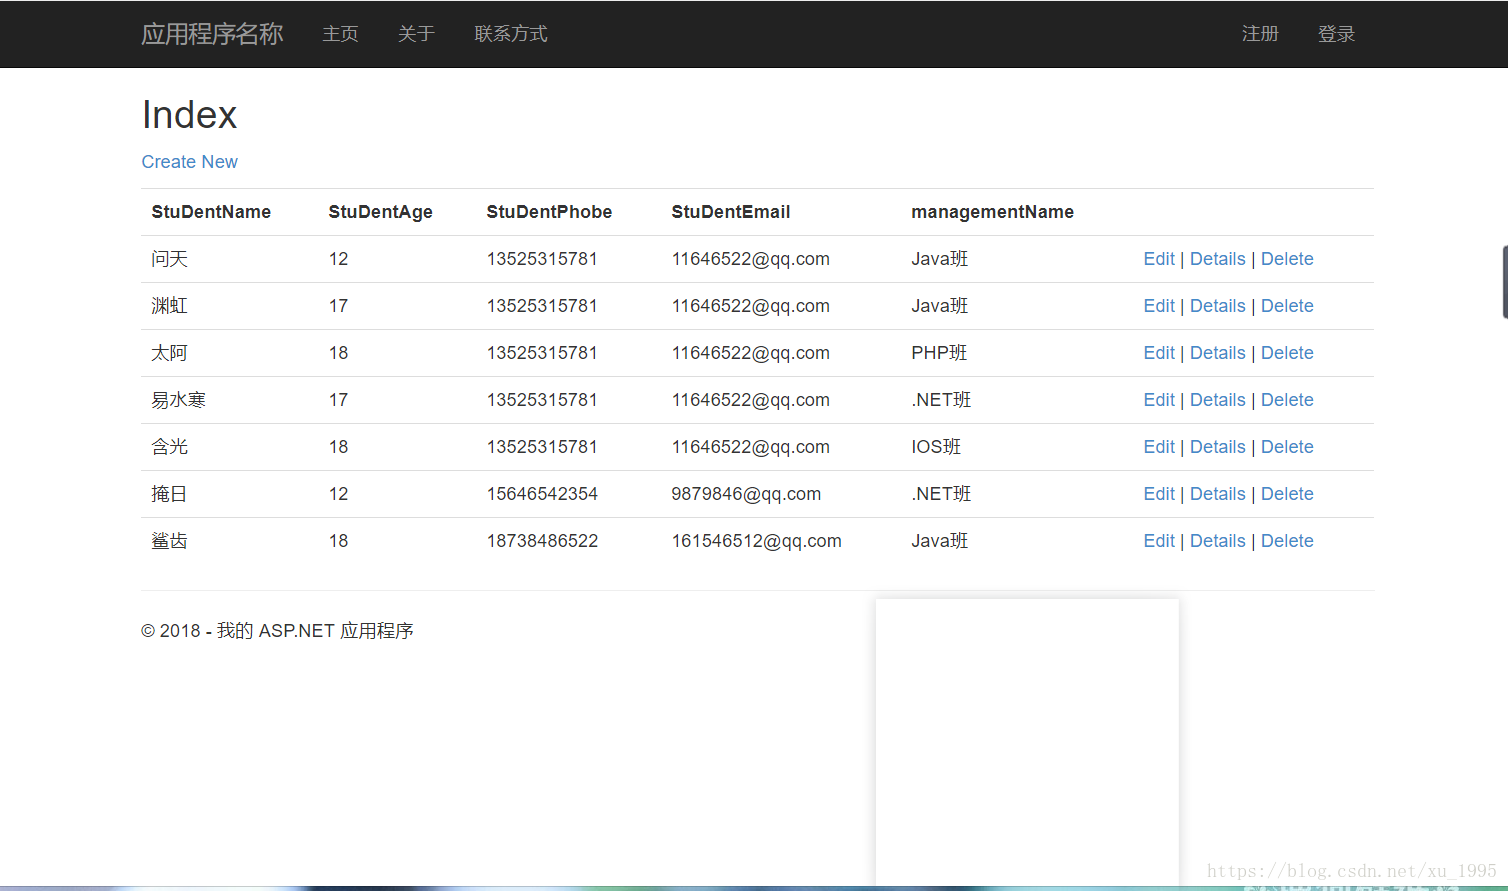The image size is (1508, 891).
Task: Click the email 9879846@qq.com
Action: pos(746,494)
